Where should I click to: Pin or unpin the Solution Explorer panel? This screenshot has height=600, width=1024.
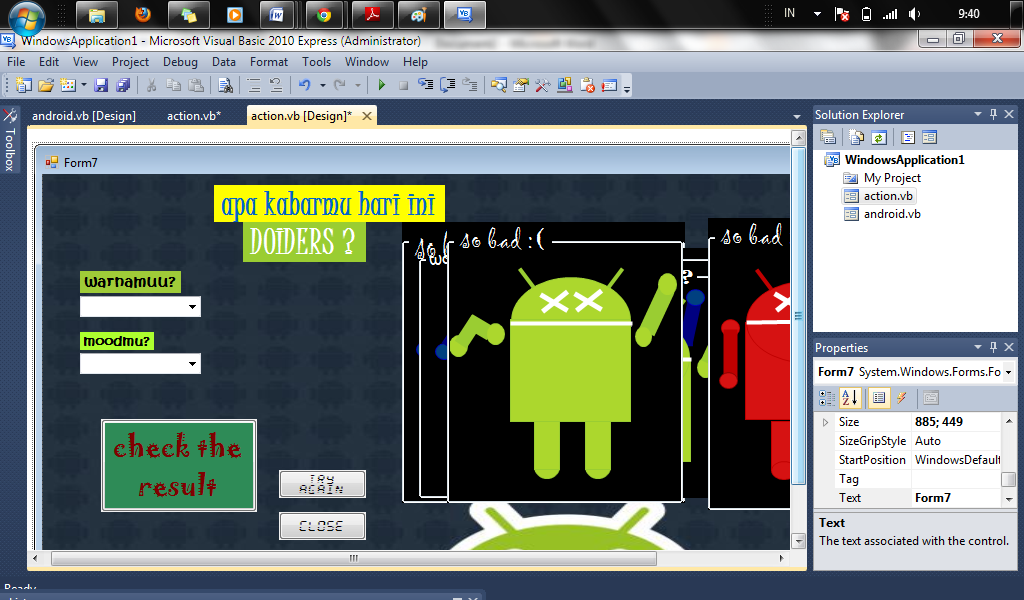[993, 114]
